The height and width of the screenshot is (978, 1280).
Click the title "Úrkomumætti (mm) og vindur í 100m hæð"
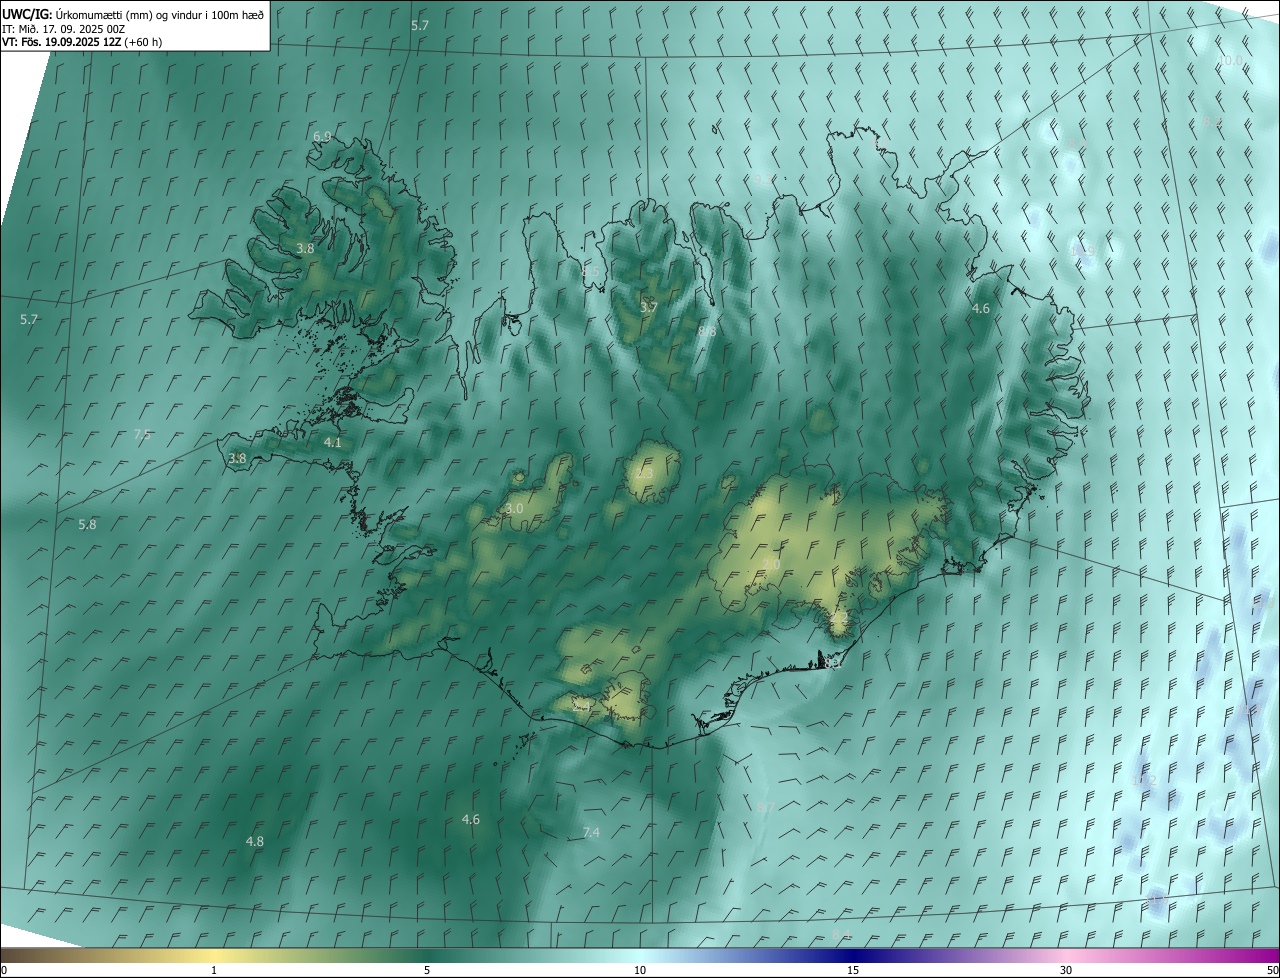160,14
